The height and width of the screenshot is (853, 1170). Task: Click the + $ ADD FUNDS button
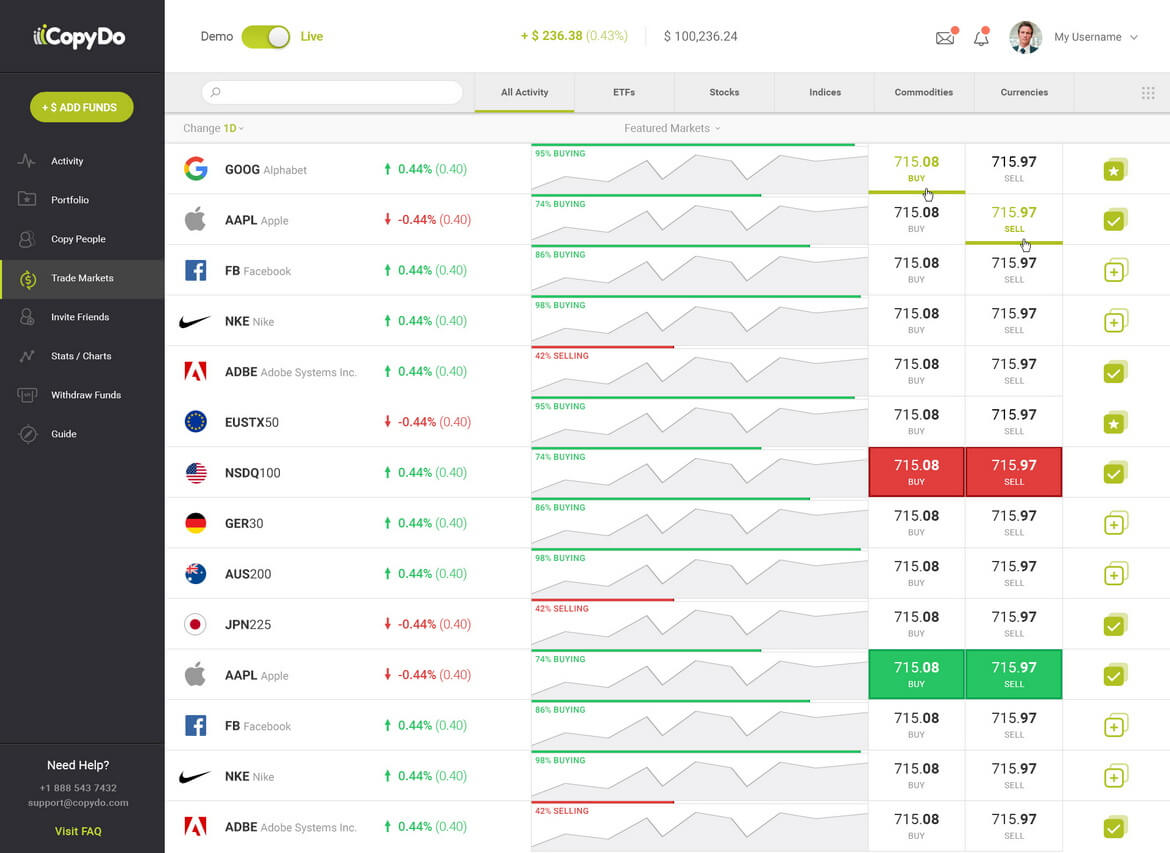click(81, 107)
